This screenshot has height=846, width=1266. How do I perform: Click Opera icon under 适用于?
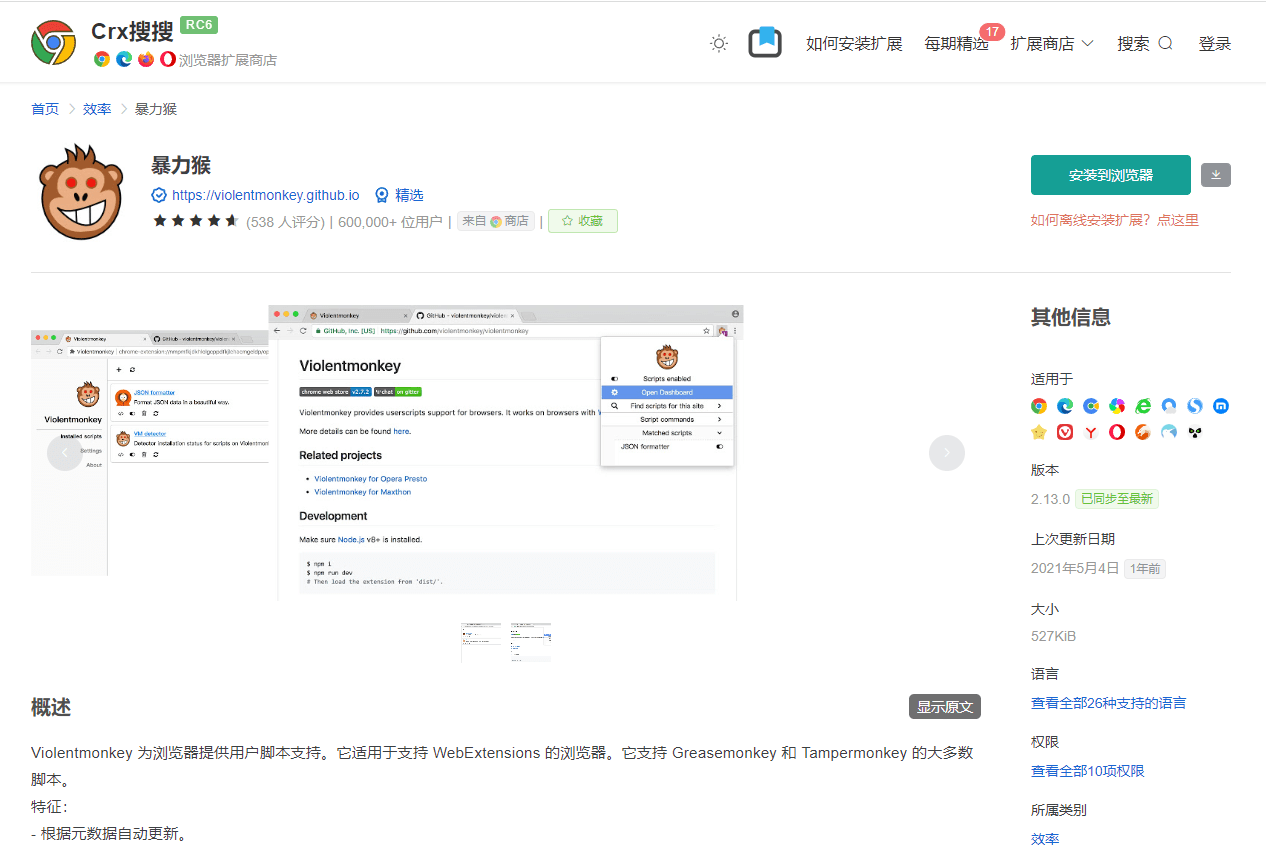(x=1117, y=432)
